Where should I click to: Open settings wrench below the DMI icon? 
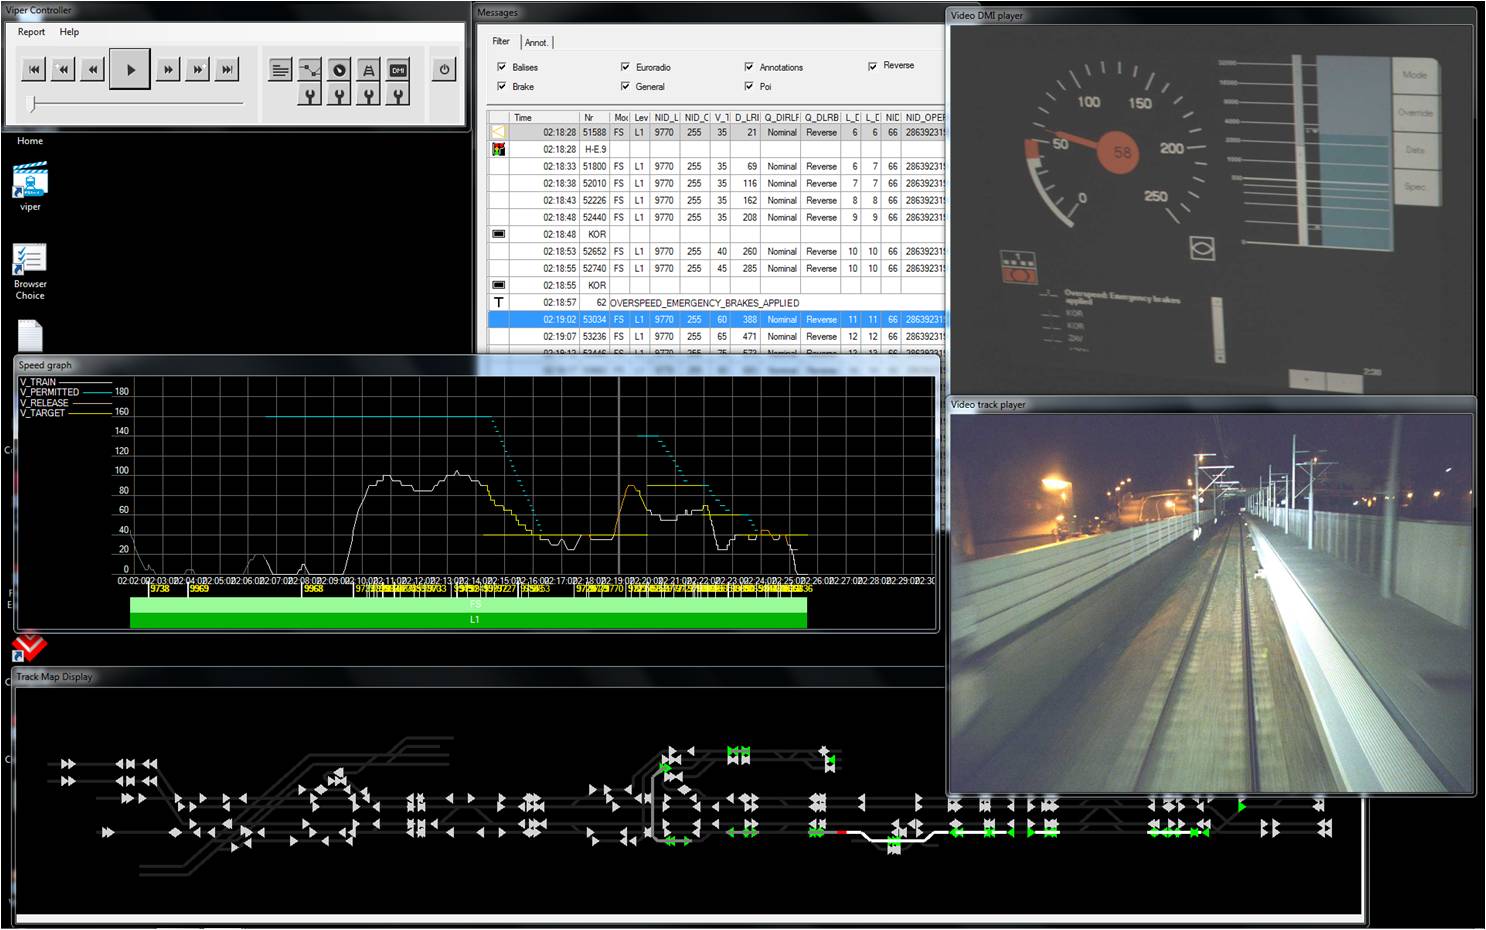point(398,96)
